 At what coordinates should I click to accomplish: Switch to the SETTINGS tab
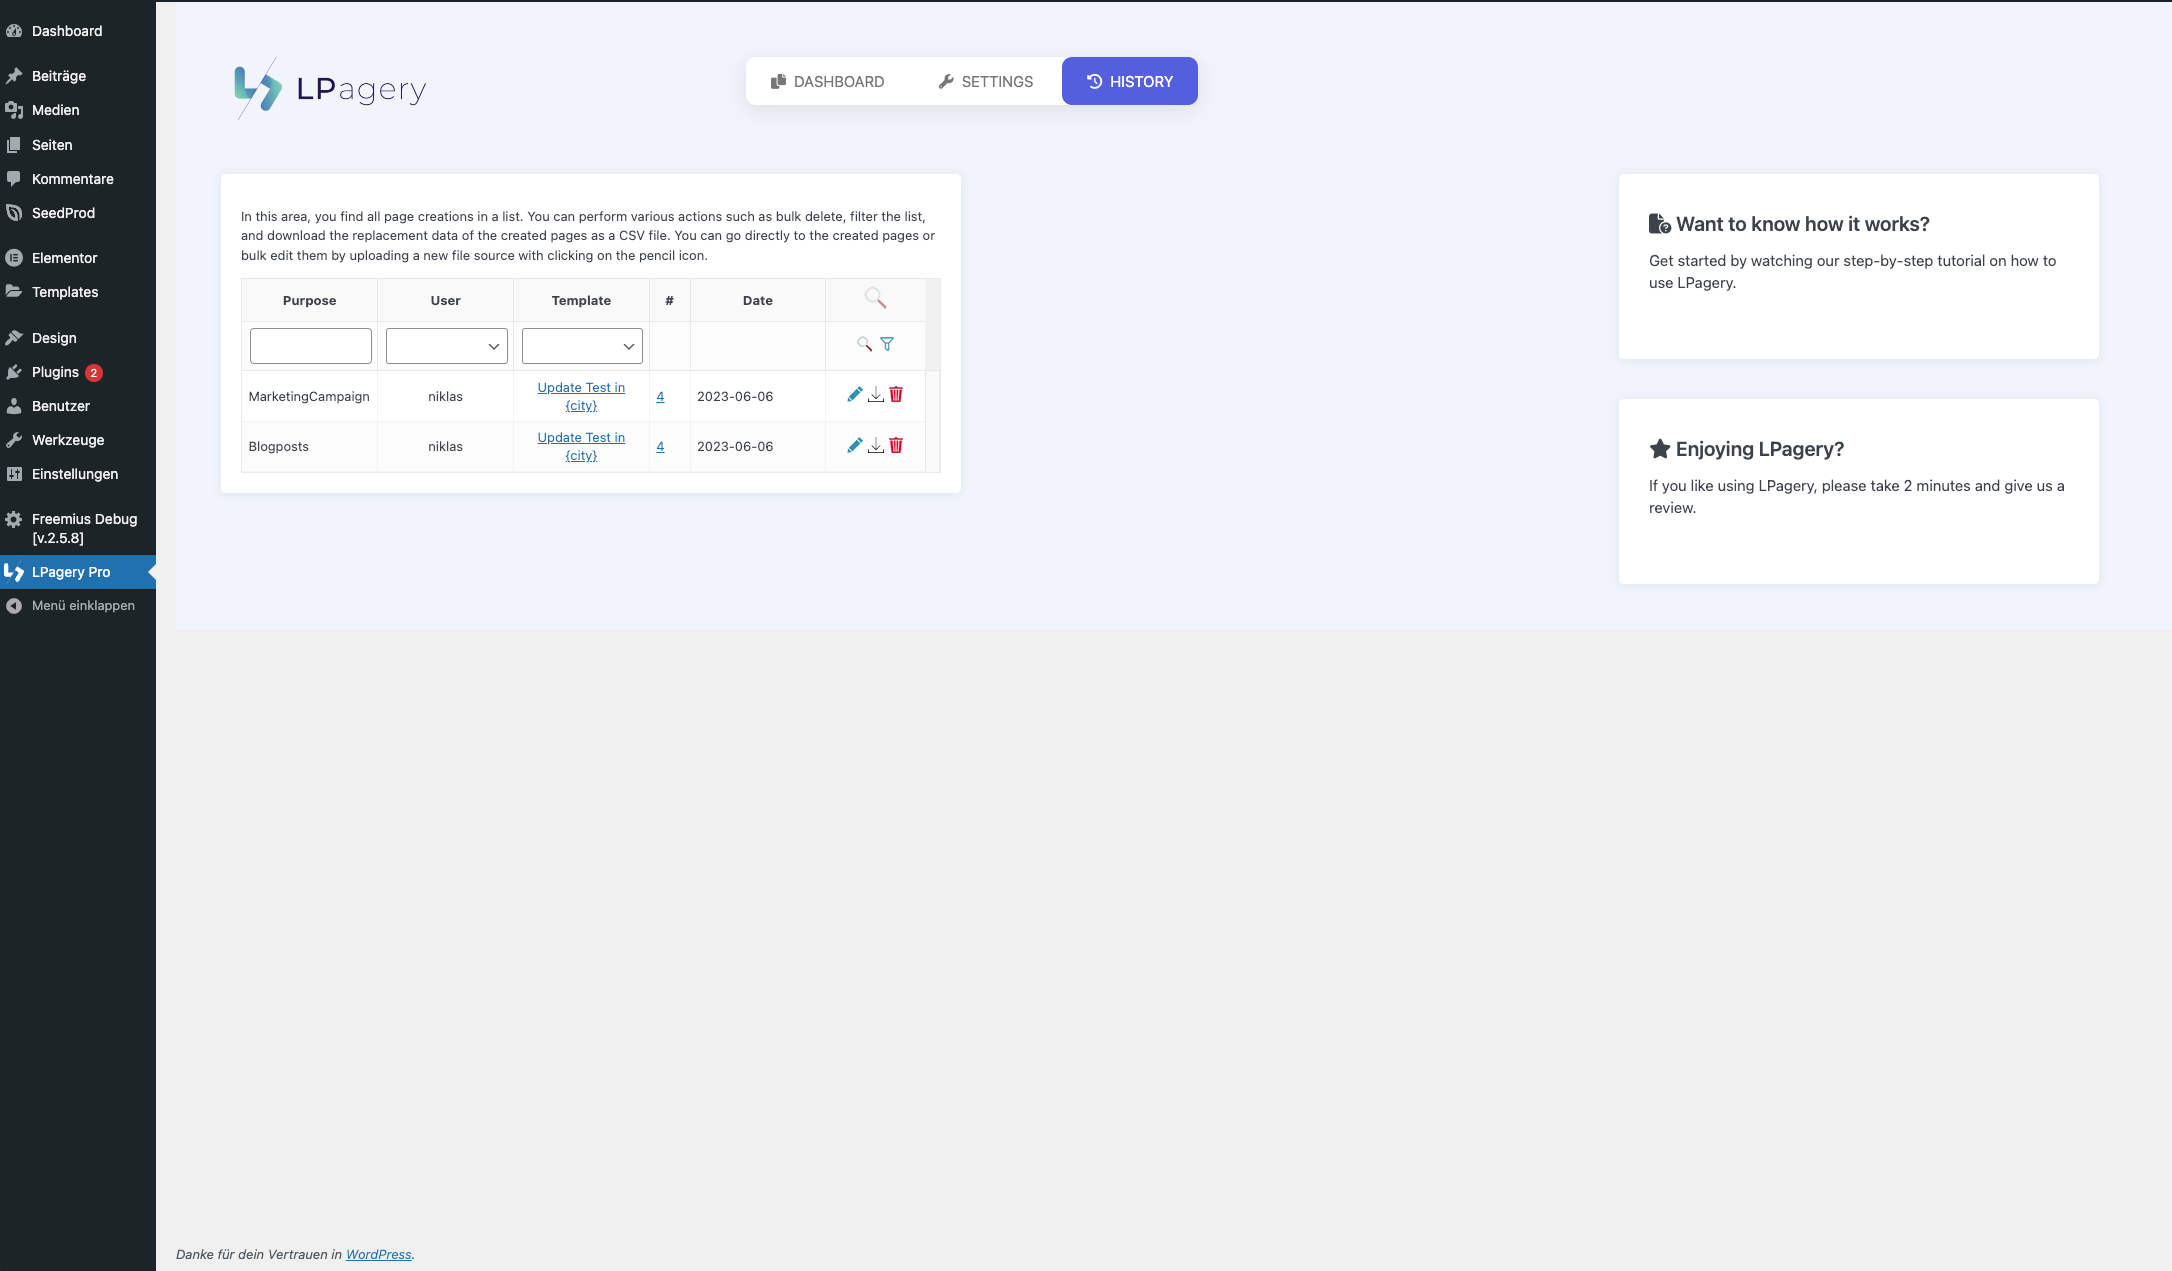985,82
